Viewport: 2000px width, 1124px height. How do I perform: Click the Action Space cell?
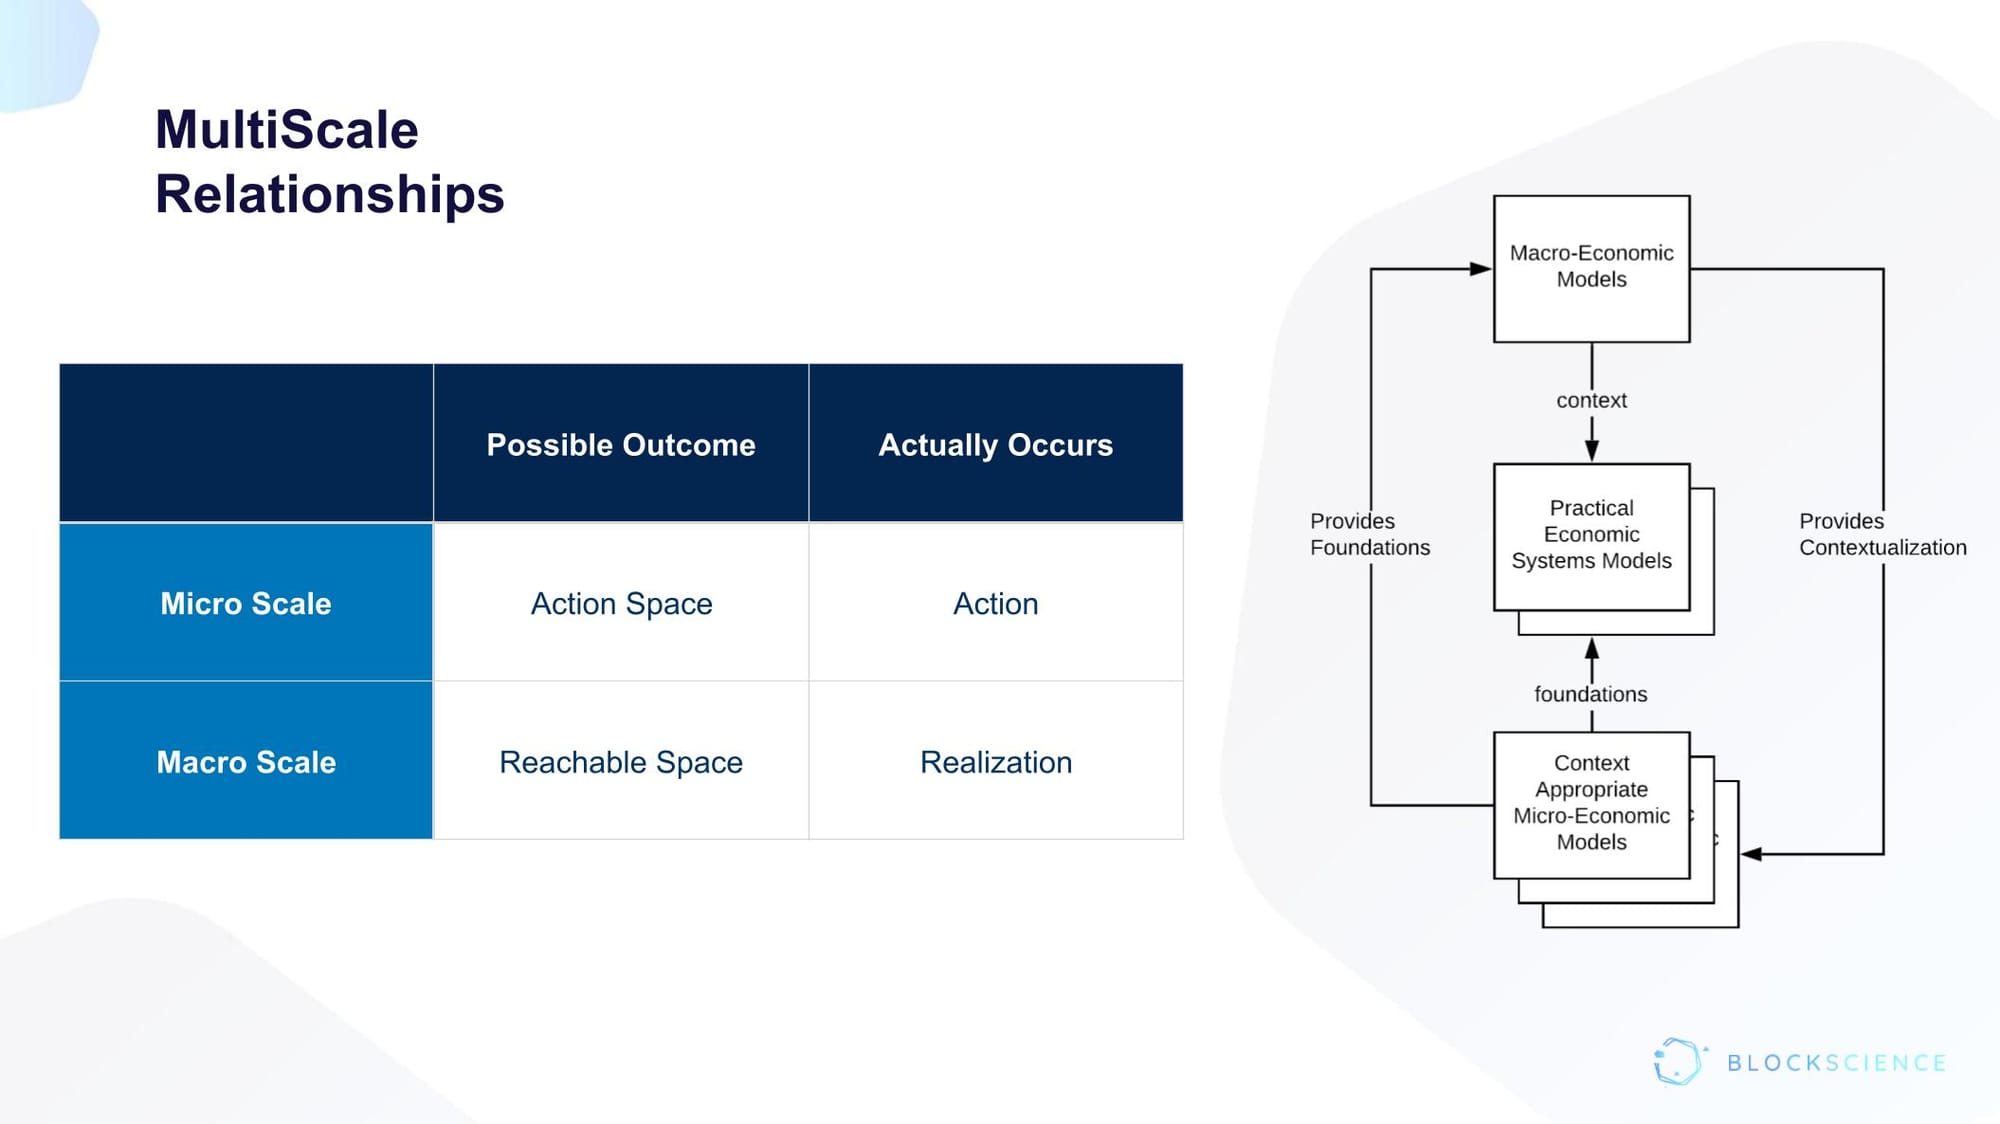tap(620, 602)
